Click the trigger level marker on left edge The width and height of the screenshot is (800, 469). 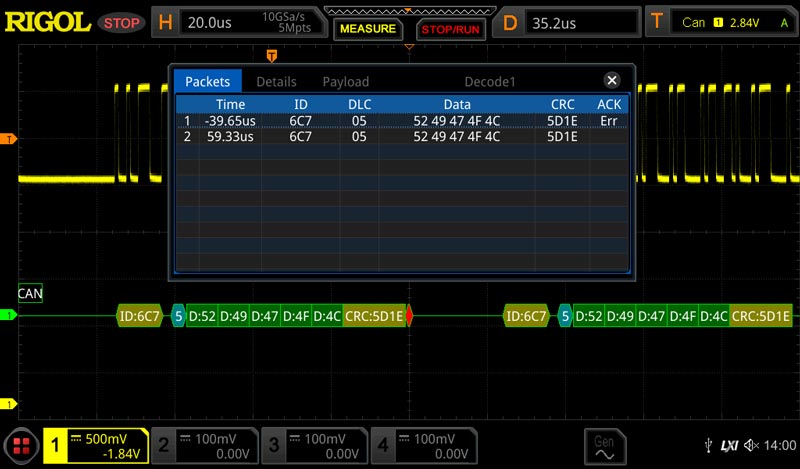coord(11,138)
